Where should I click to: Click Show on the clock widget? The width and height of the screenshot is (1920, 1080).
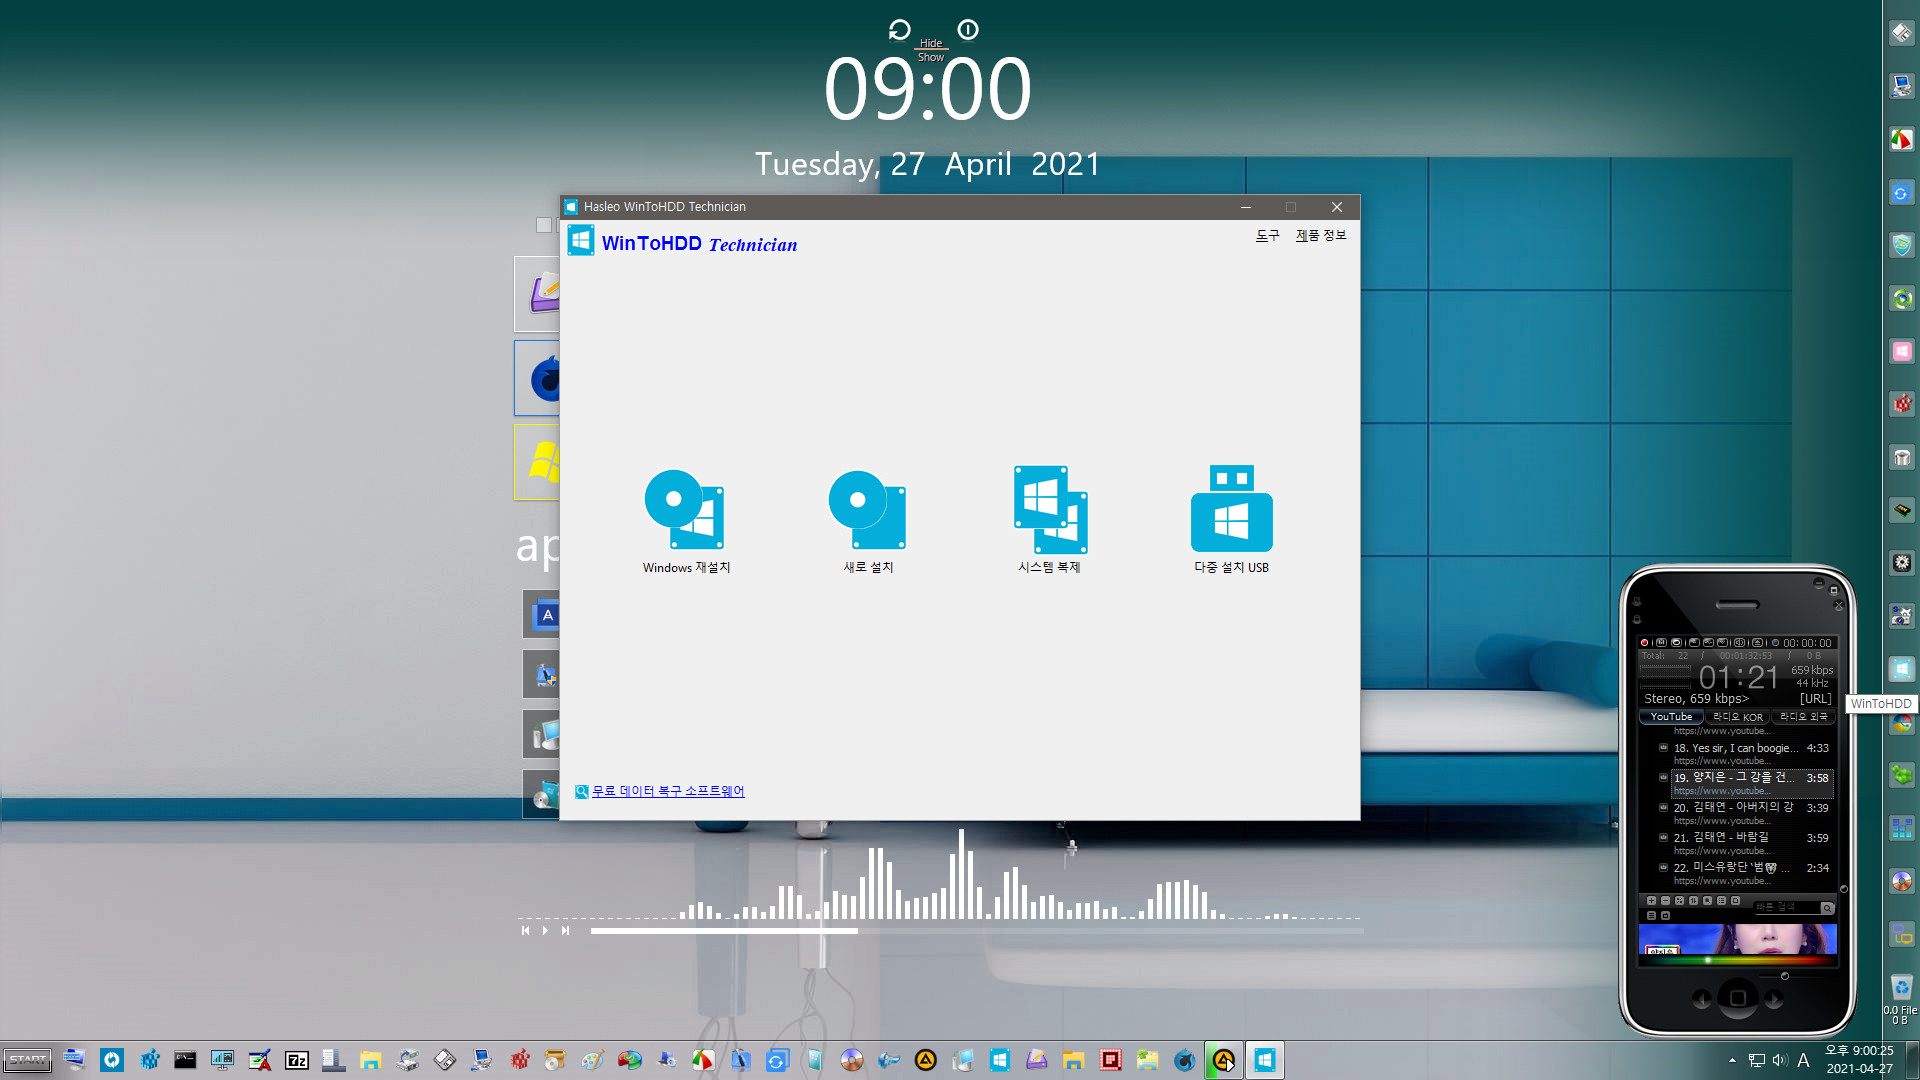(931, 57)
